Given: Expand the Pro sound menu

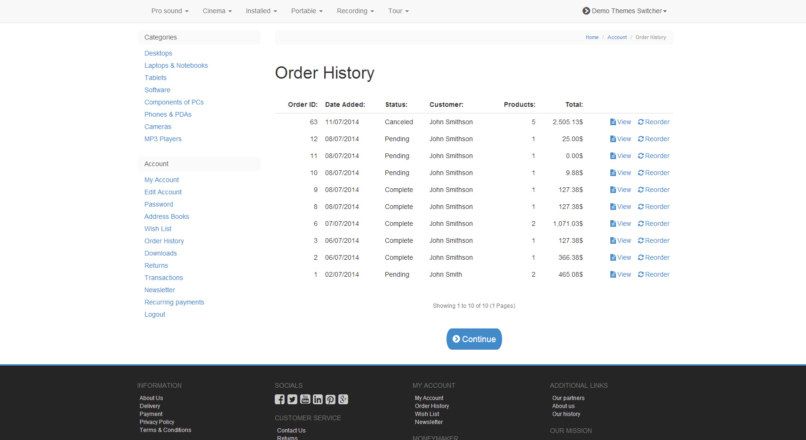Looking at the screenshot, I should (170, 11).
